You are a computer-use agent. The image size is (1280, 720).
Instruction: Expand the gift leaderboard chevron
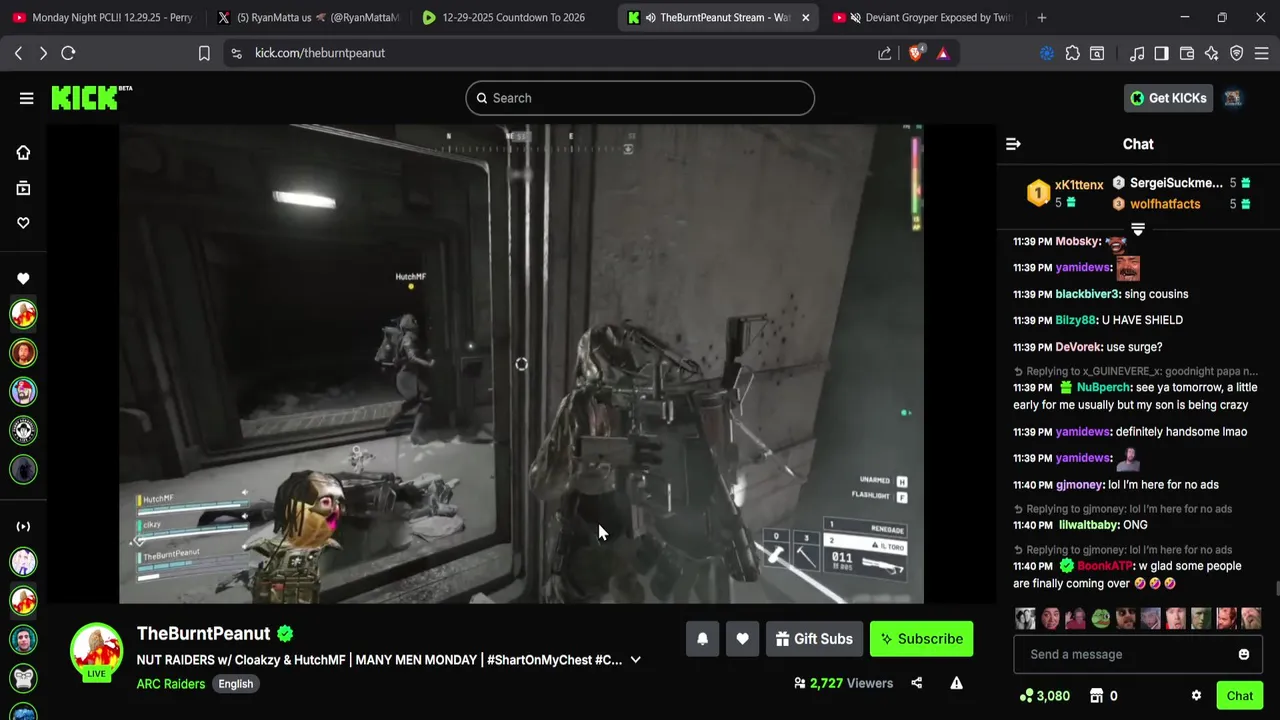[x=1138, y=229]
